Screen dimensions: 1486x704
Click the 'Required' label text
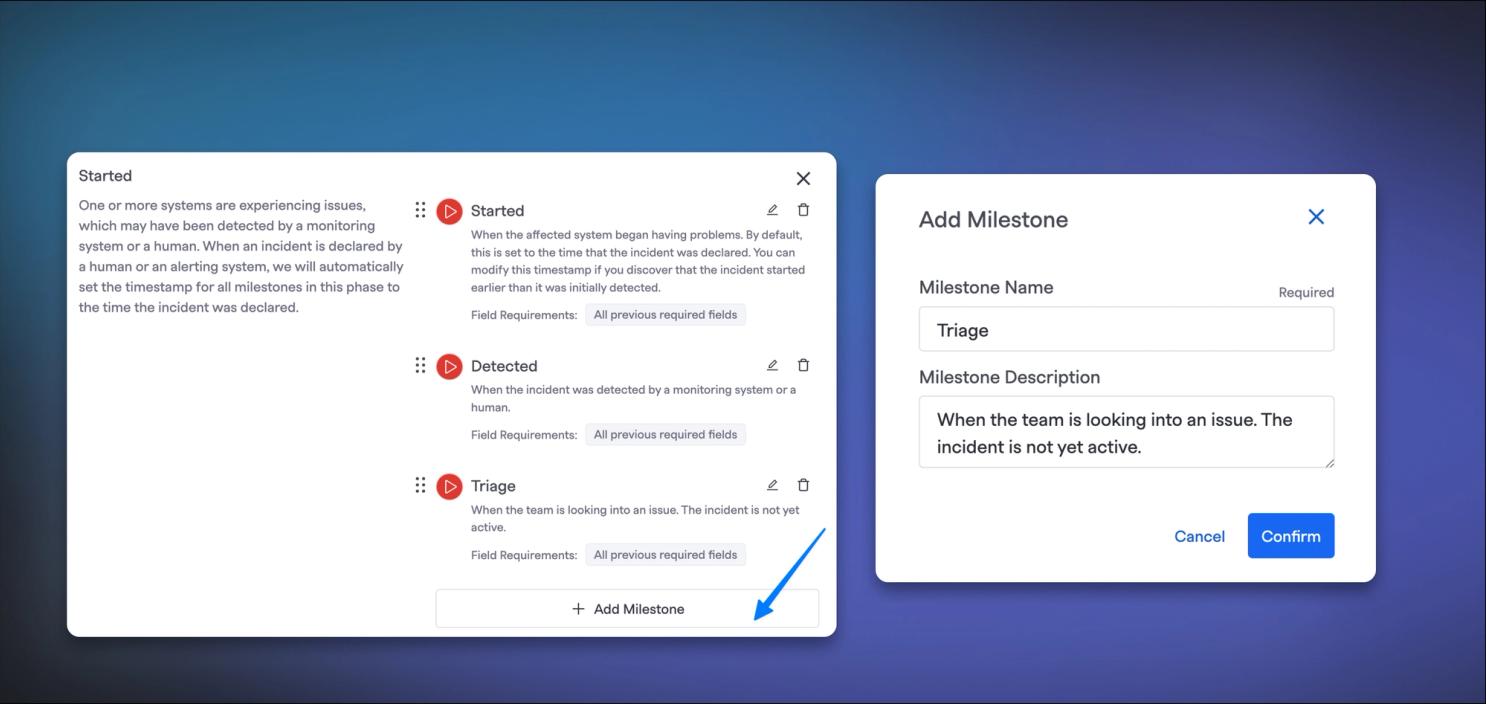click(x=1306, y=292)
